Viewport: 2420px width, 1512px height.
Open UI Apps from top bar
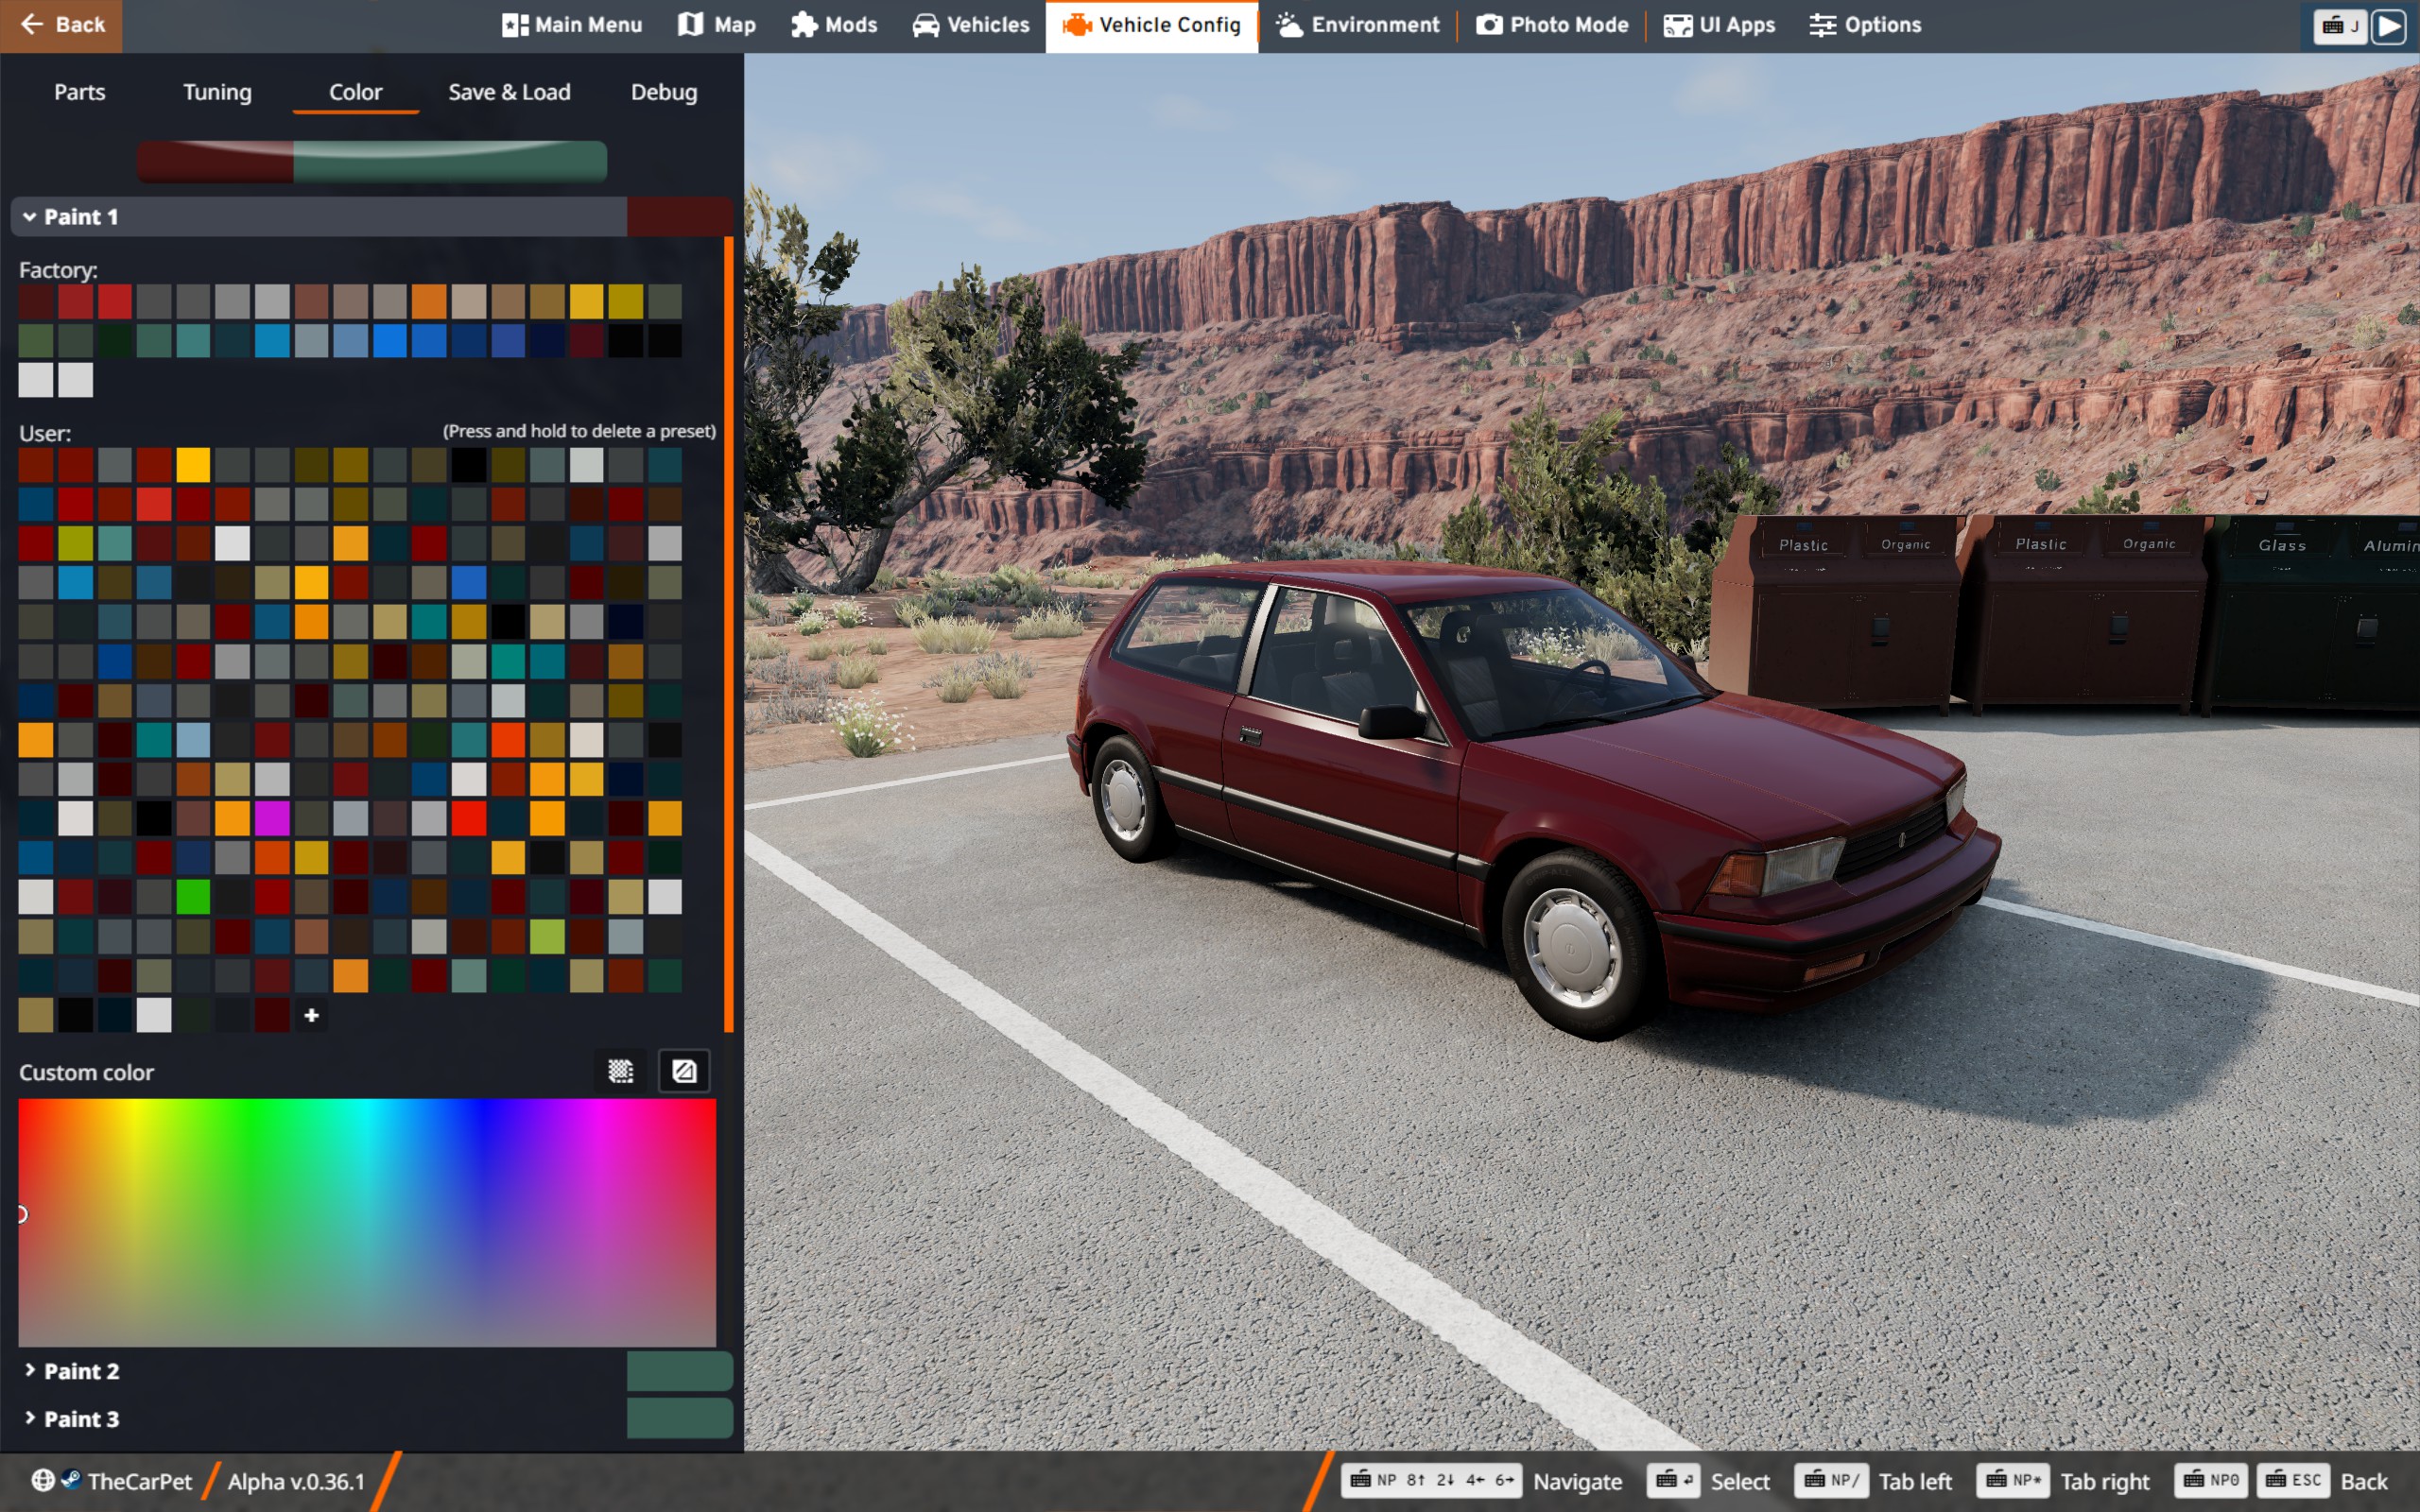tap(1719, 25)
